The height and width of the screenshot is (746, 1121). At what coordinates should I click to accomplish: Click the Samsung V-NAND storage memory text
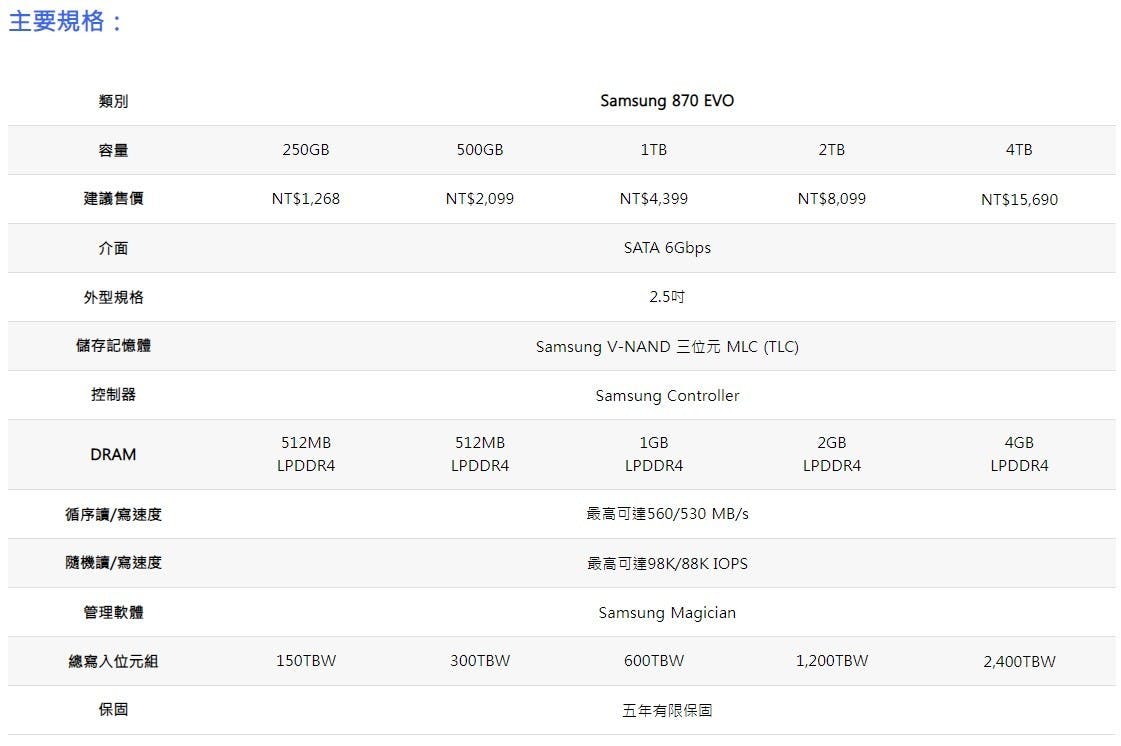click(667, 347)
